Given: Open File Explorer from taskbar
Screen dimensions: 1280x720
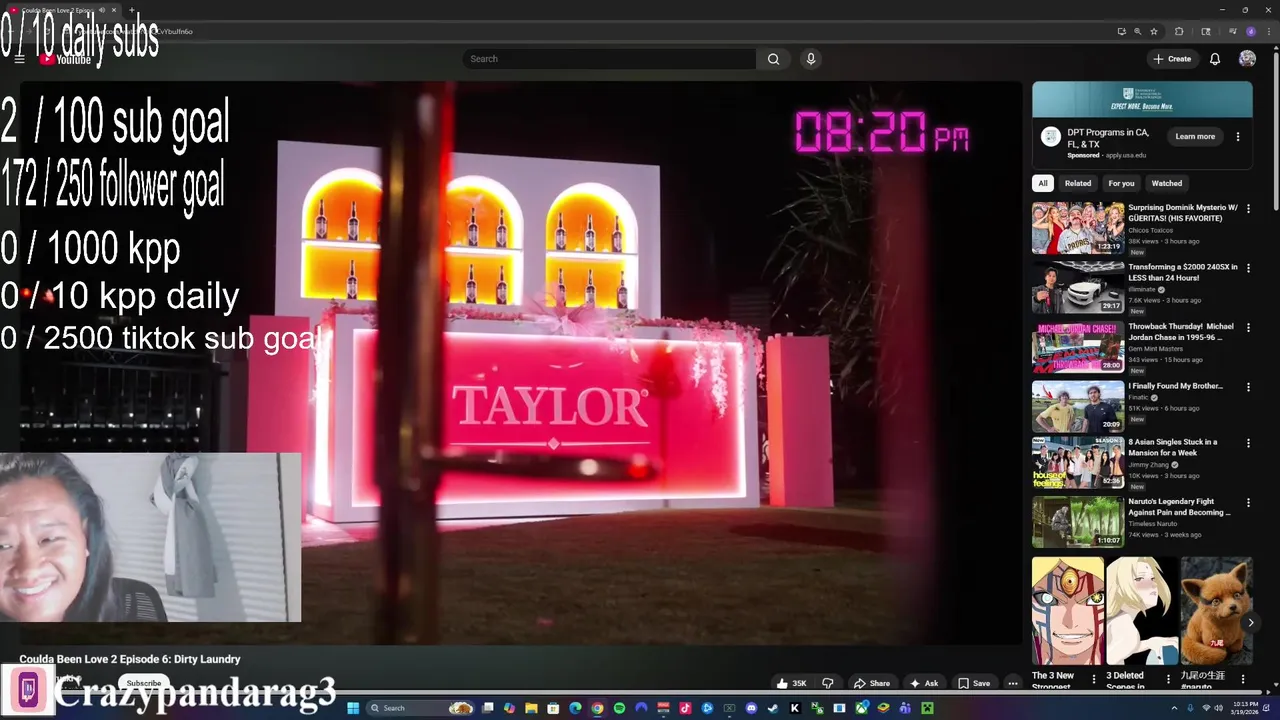Looking at the screenshot, I should pyautogui.click(x=531, y=708).
